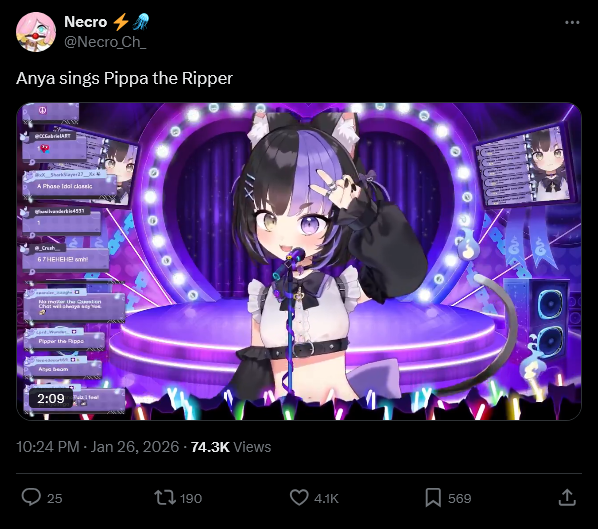Image resolution: width=598 pixels, height=529 pixels.
Task: Click the jellyfish emoji beside Necro
Action: [x=141, y=22]
